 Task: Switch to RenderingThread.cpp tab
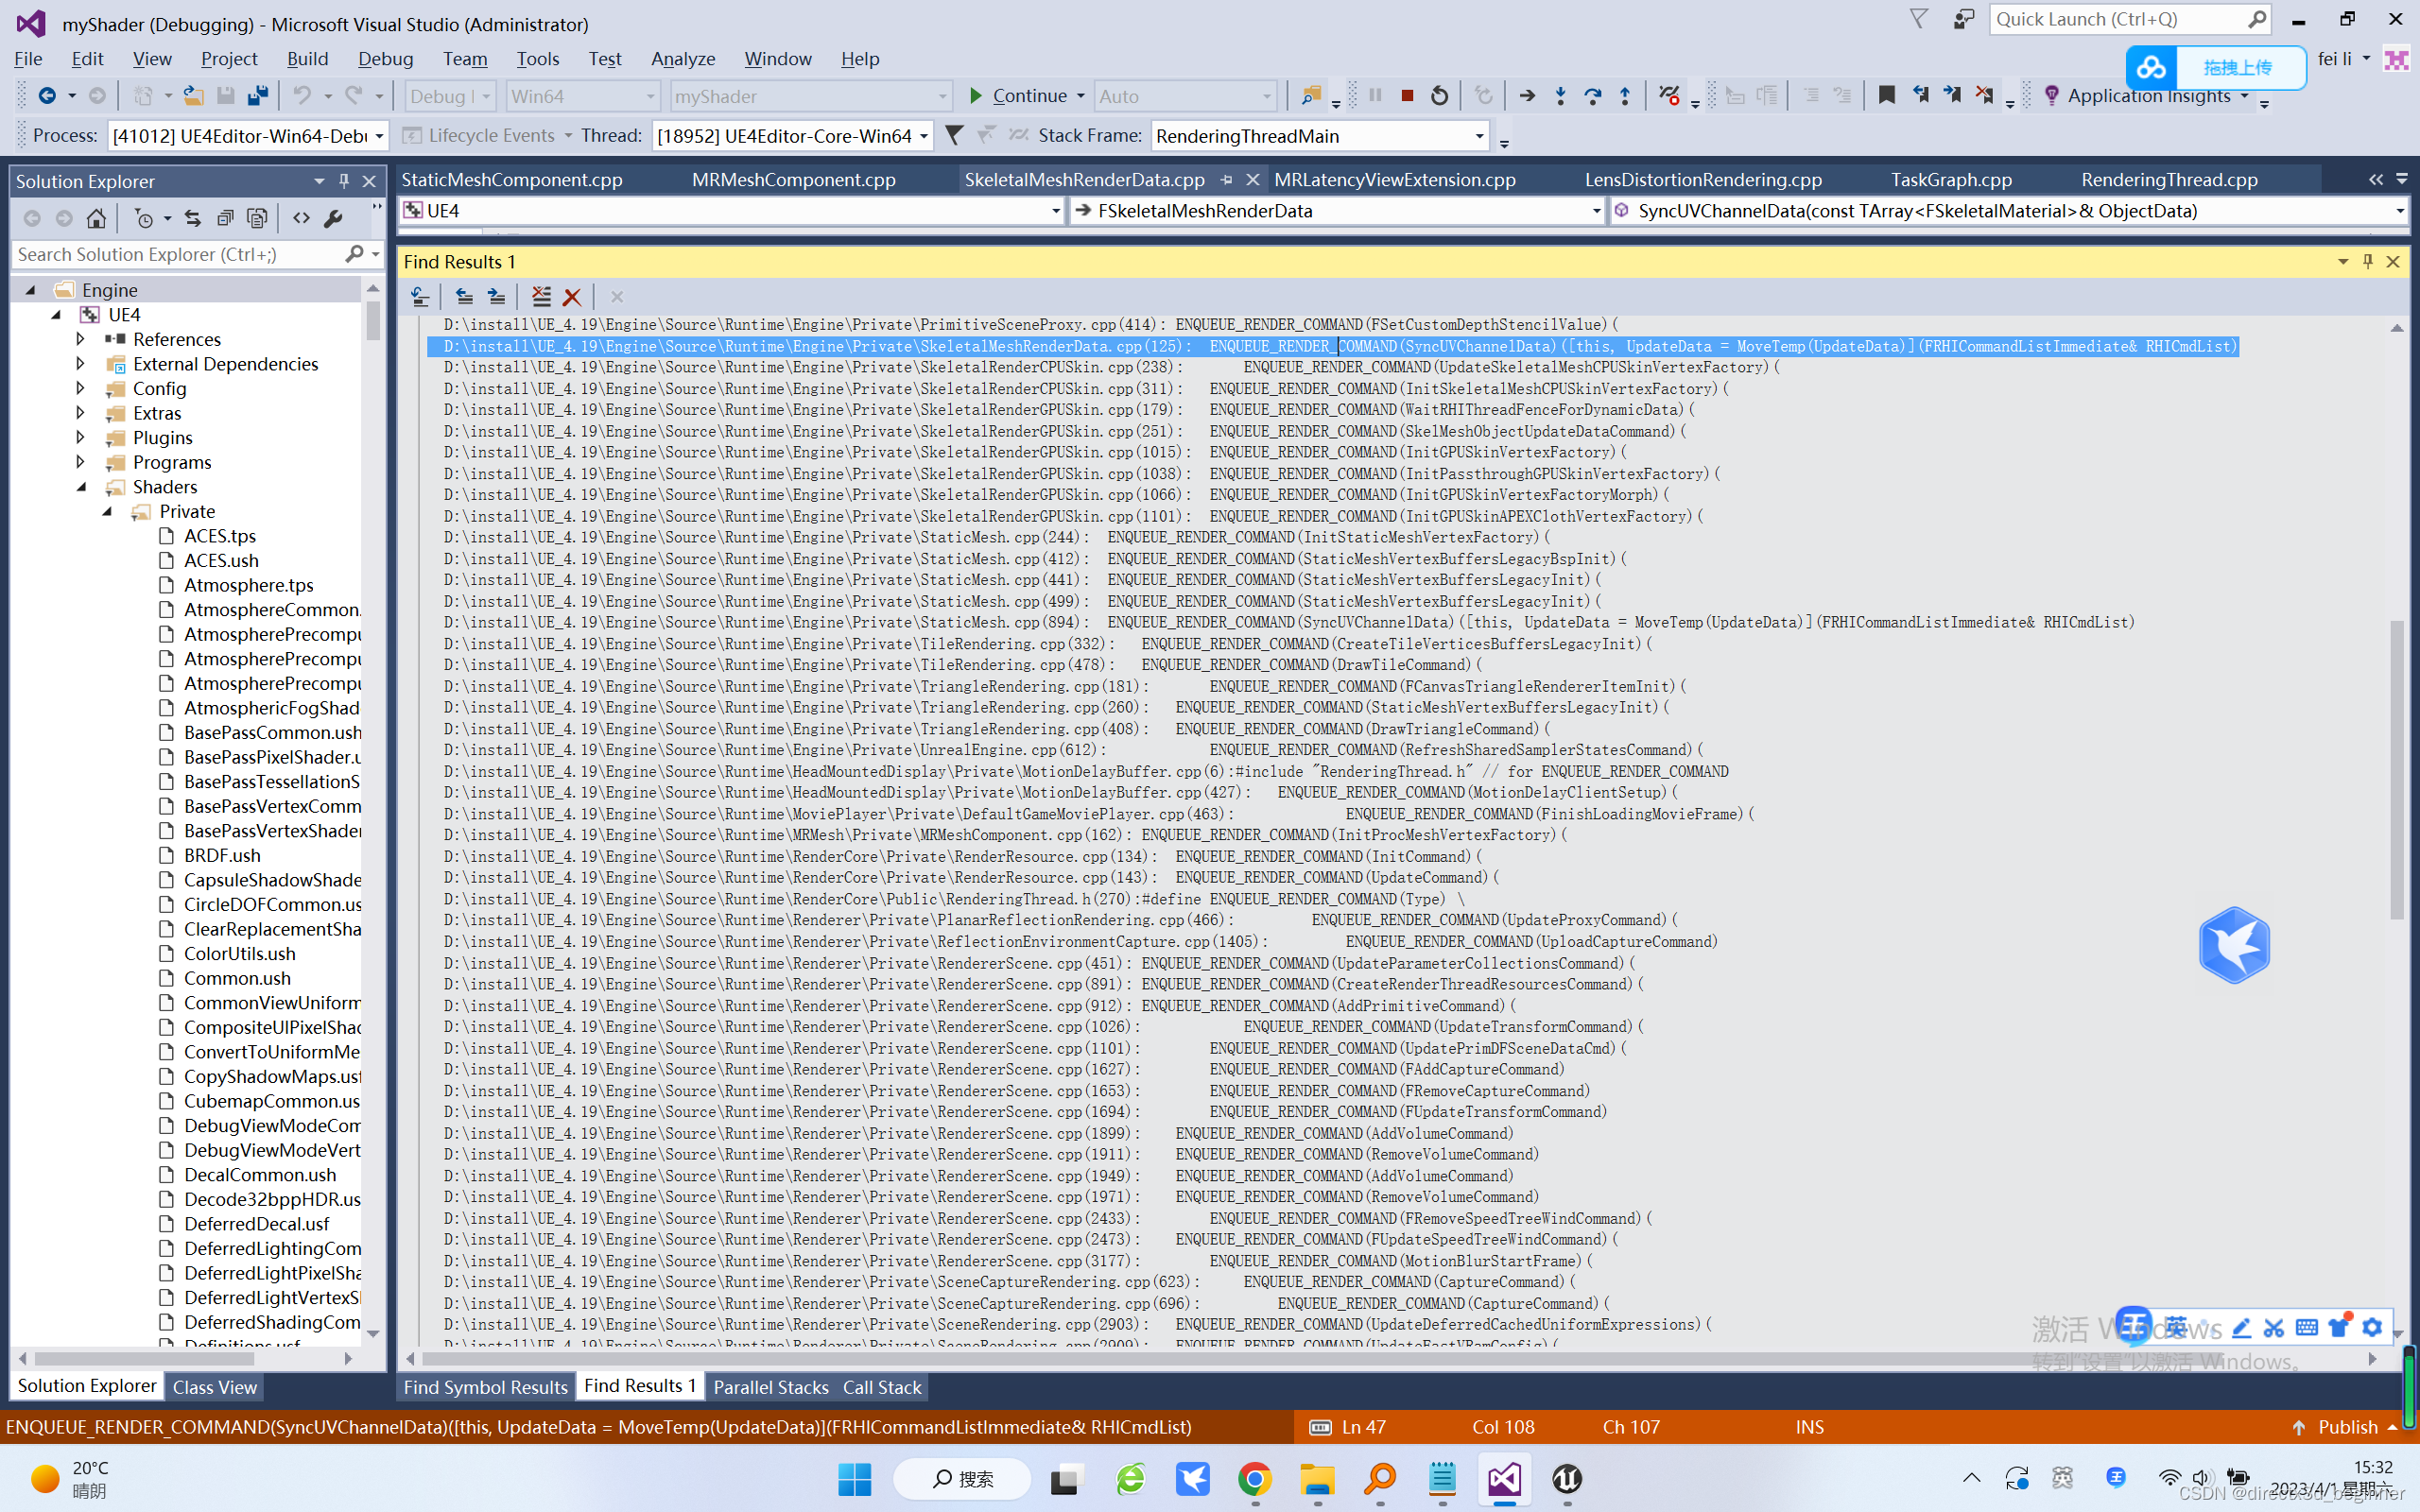click(x=2169, y=180)
